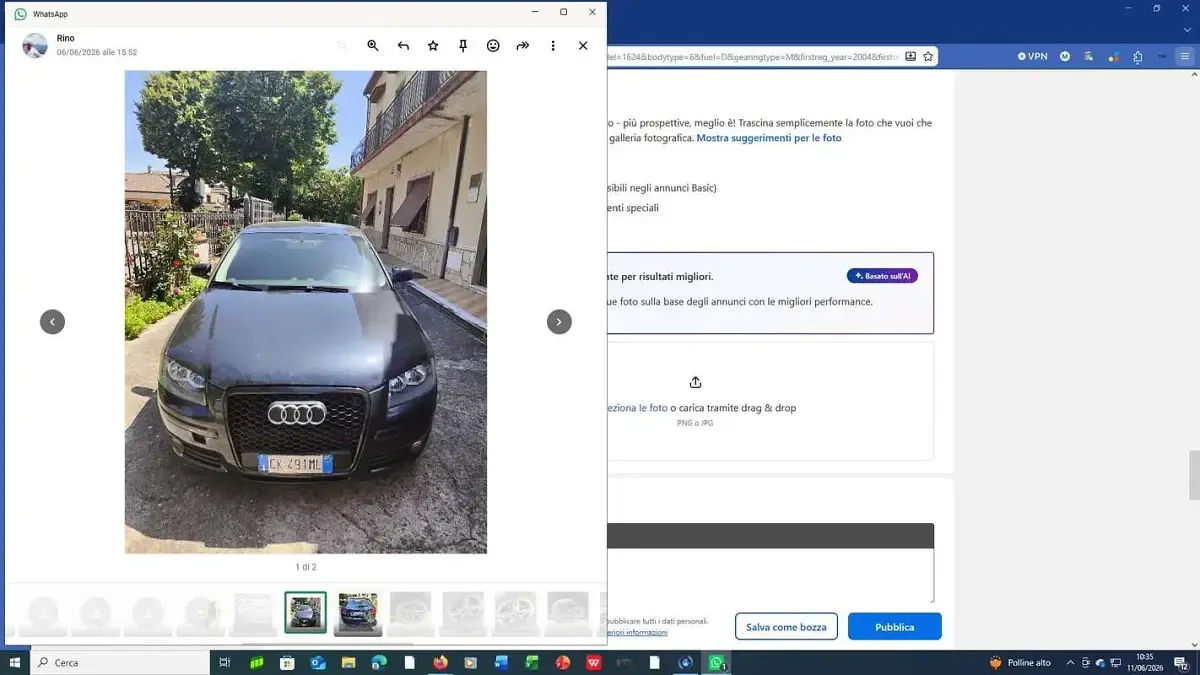Open Microsoft Word from the taskbar

pyautogui.click(x=501, y=662)
